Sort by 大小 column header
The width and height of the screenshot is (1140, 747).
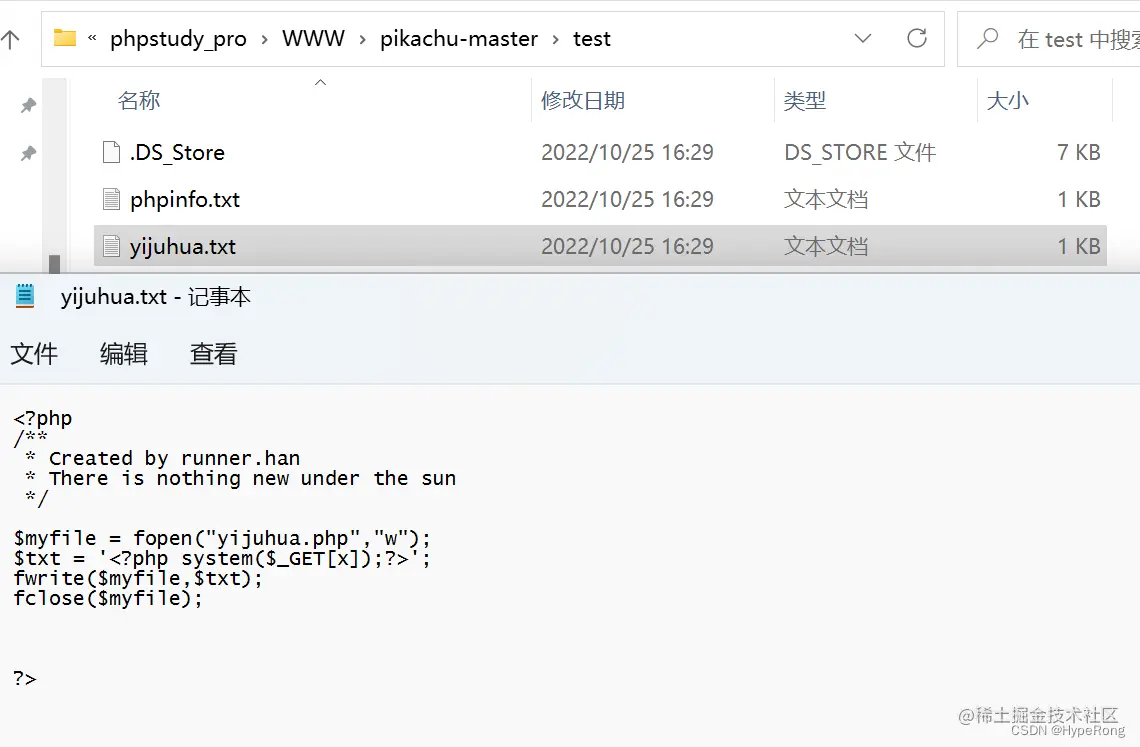click(1008, 100)
